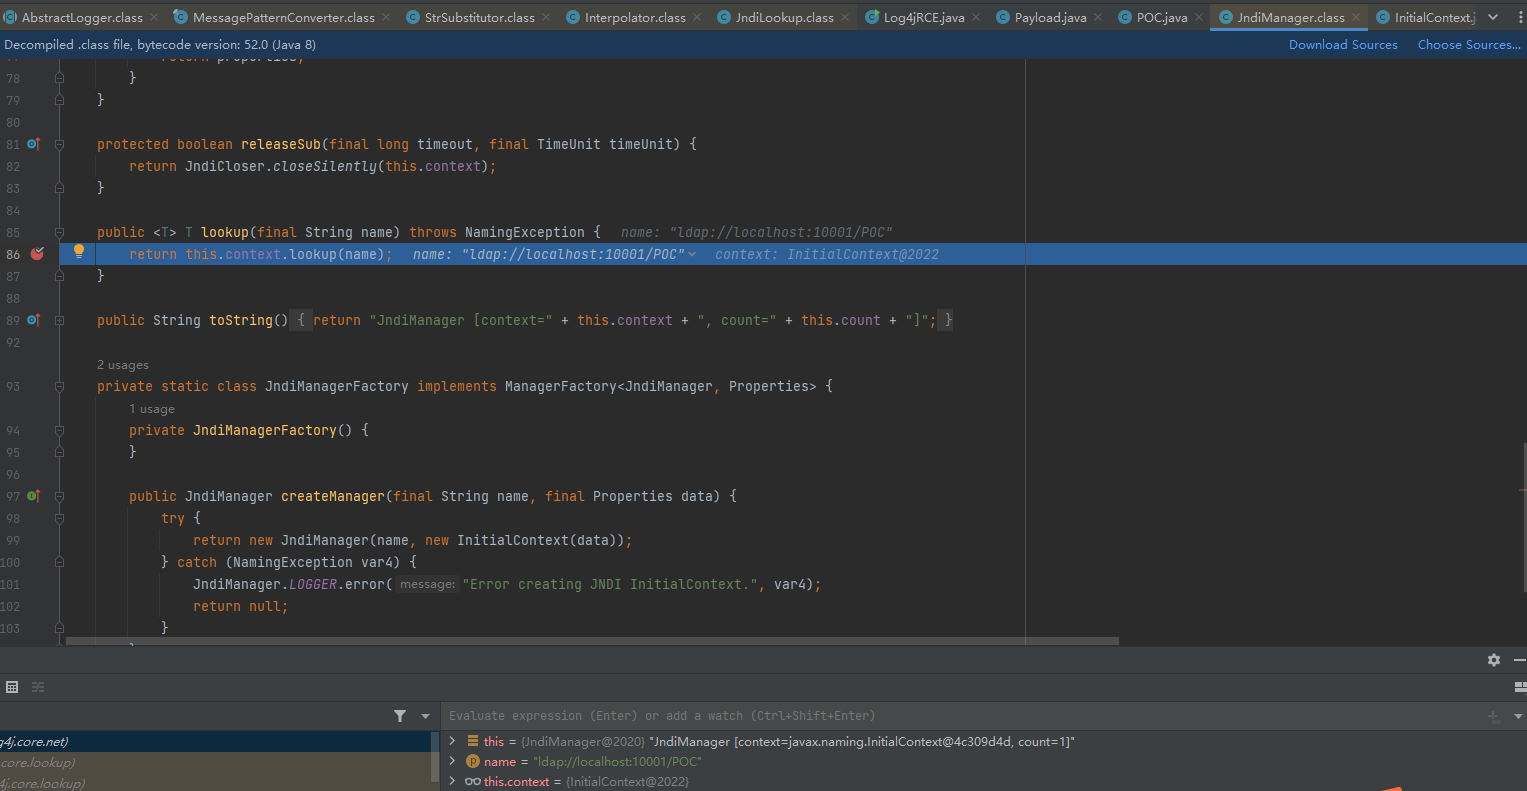Collapse the lookup method fold on line 85
This screenshot has height=791, width=1527.
59,232
